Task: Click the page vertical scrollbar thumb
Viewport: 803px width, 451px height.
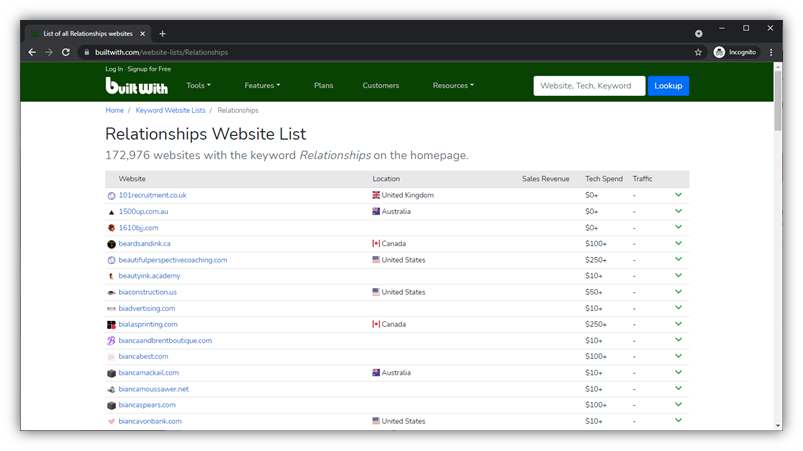Action: click(x=778, y=101)
